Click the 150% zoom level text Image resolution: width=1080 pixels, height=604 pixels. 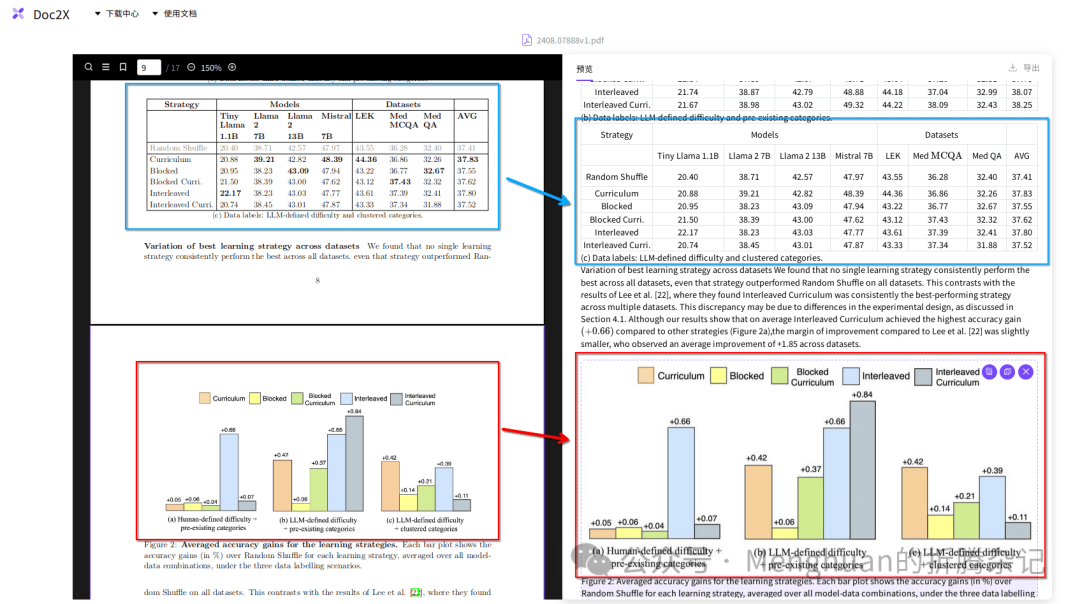pyautogui.click(x=211, y=67)
